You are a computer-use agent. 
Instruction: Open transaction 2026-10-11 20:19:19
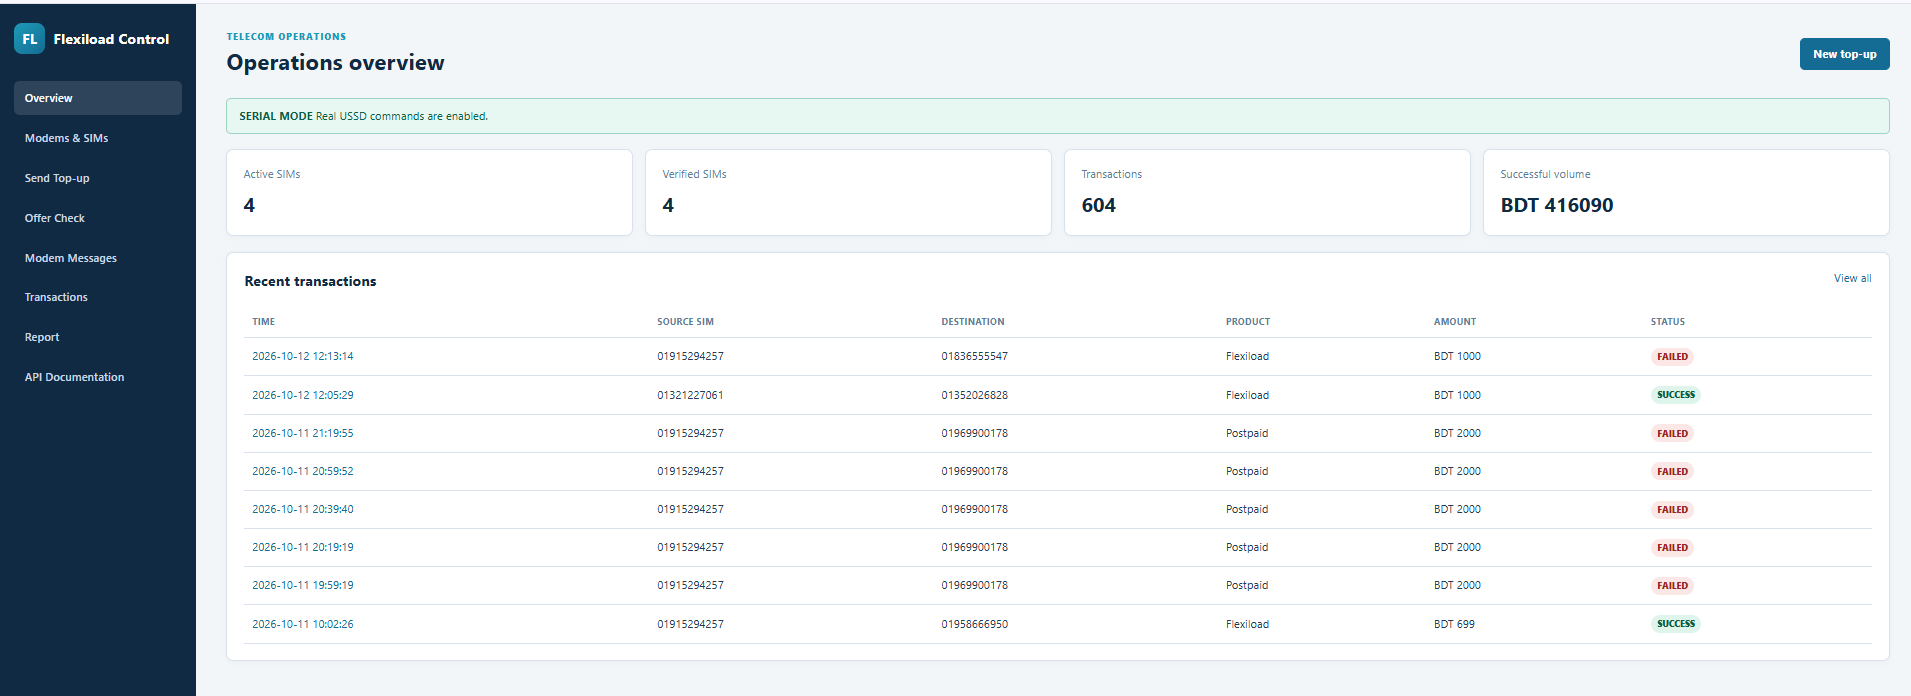click(x=302, y=547)
